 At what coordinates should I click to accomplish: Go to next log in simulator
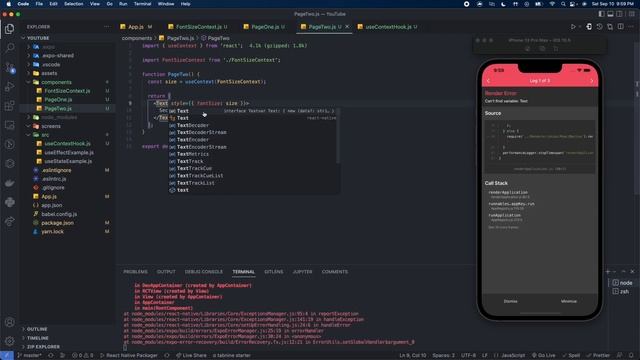(x=591, y=81)
